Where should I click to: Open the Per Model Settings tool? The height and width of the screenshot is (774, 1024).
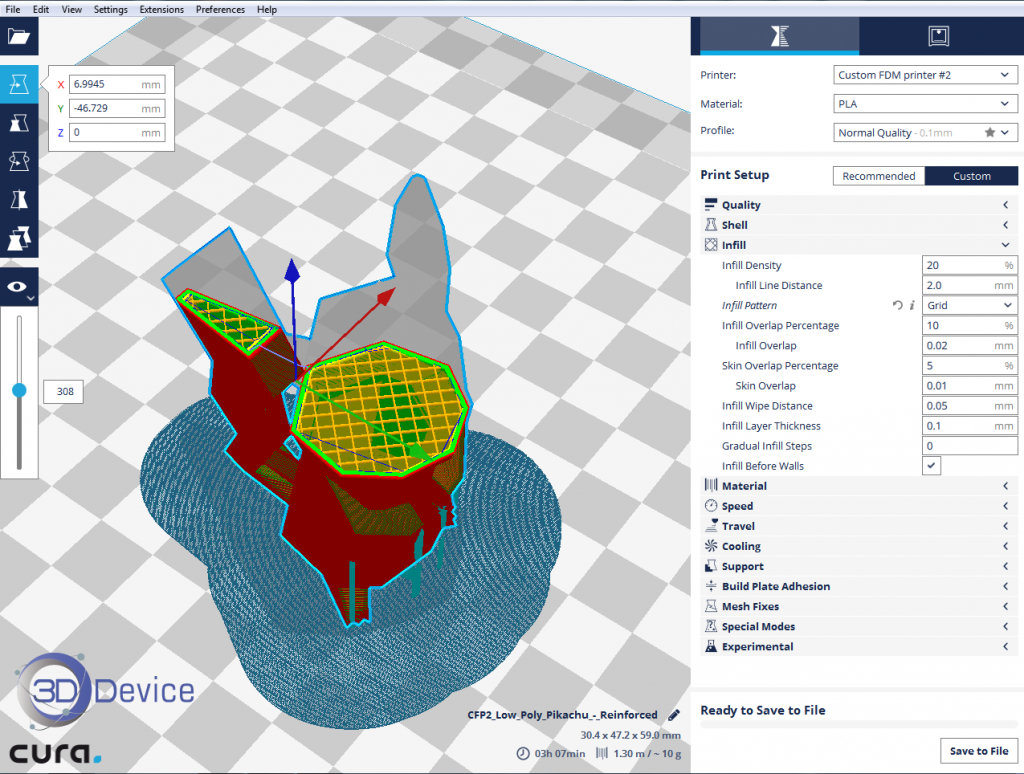[19, 239]
